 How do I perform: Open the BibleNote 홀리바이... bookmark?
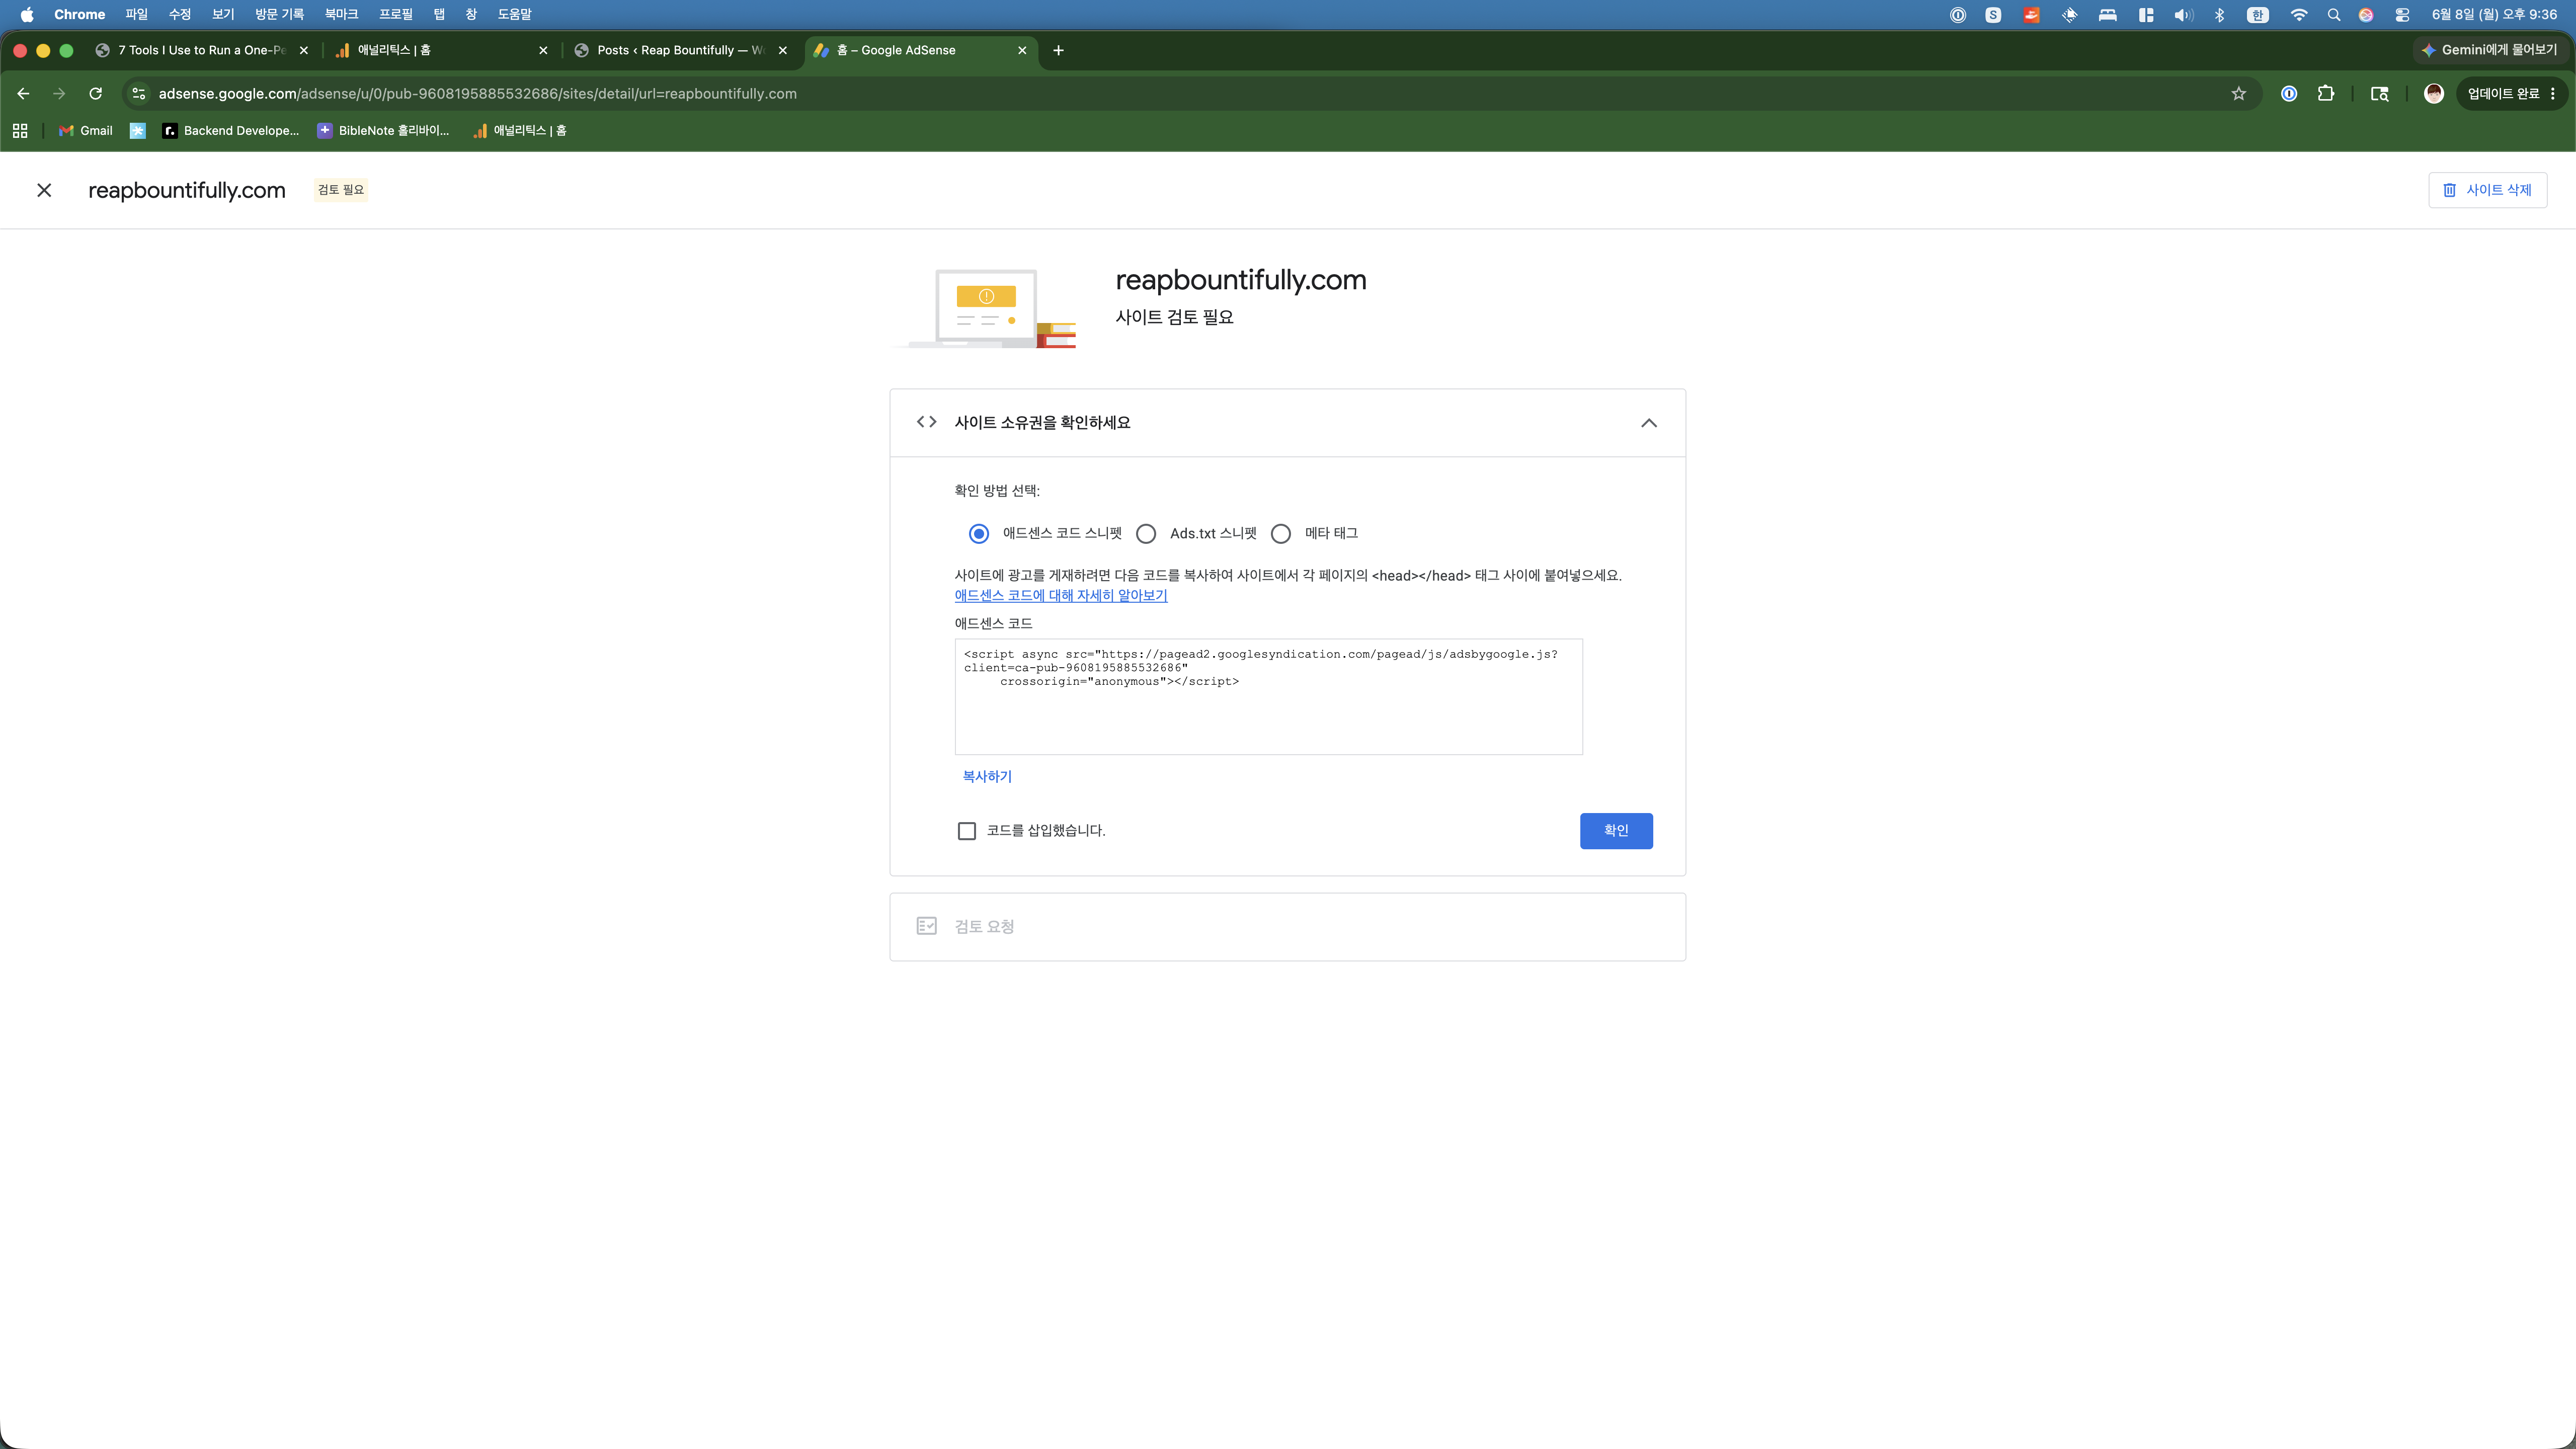pos(384,131)
